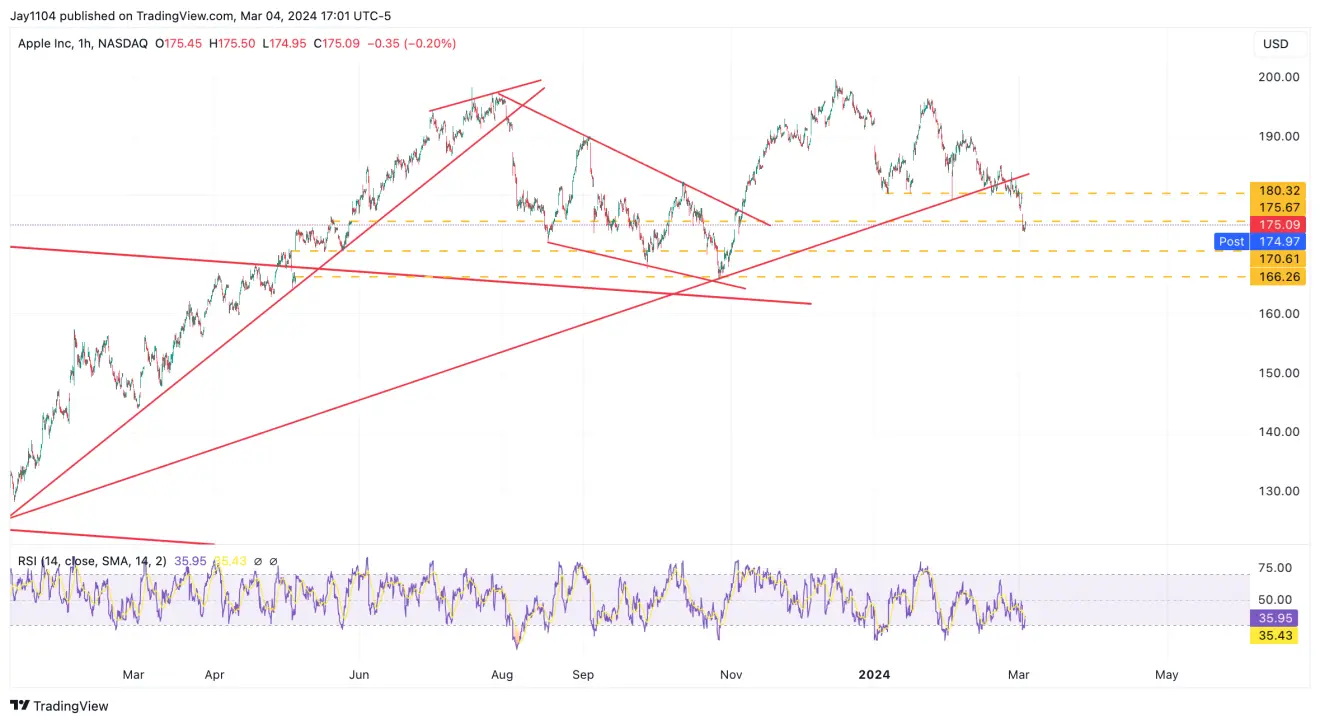Click the Nov label on time axis
The image size is (1320, 723).
click(731, 675)
